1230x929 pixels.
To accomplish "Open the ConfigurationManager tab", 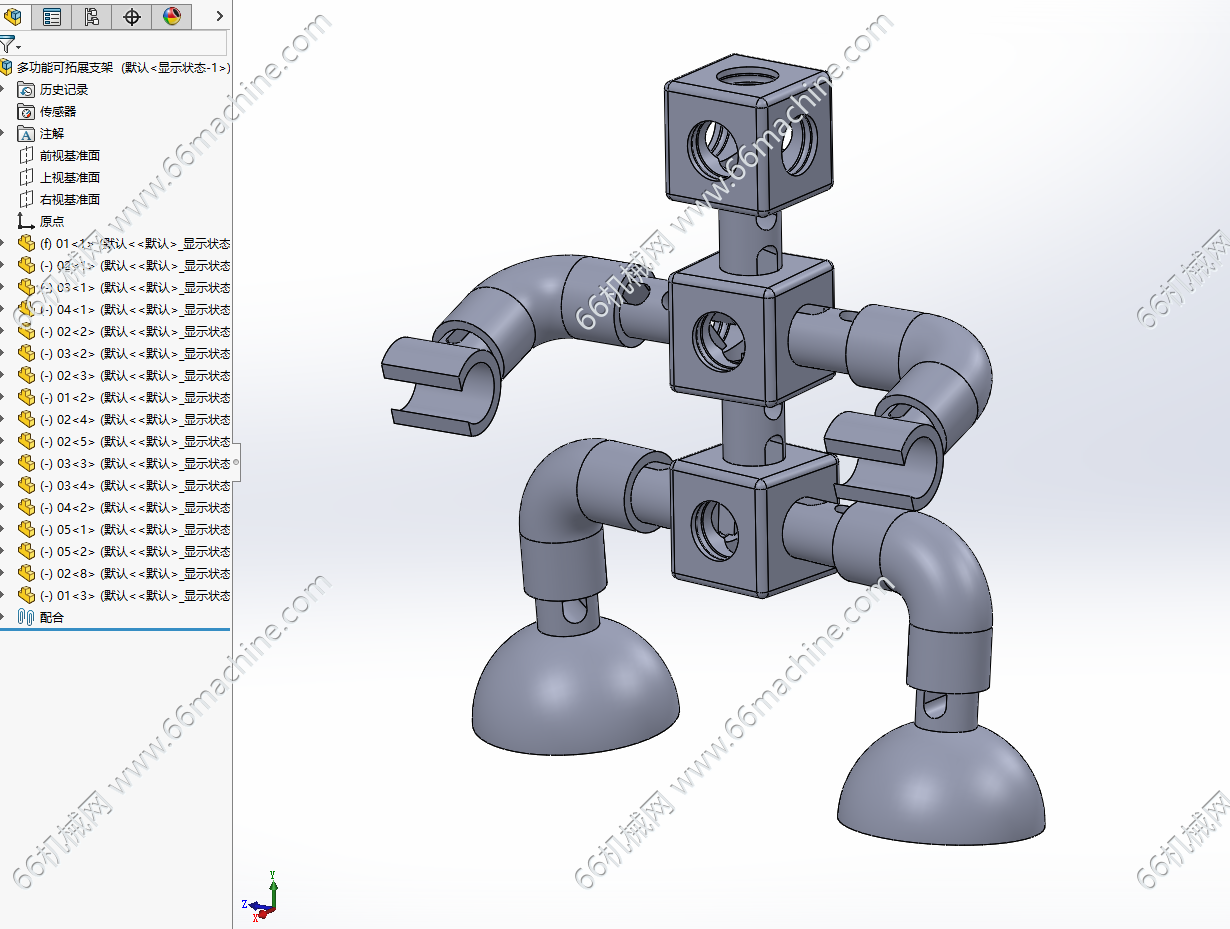I will pos(92,16).
